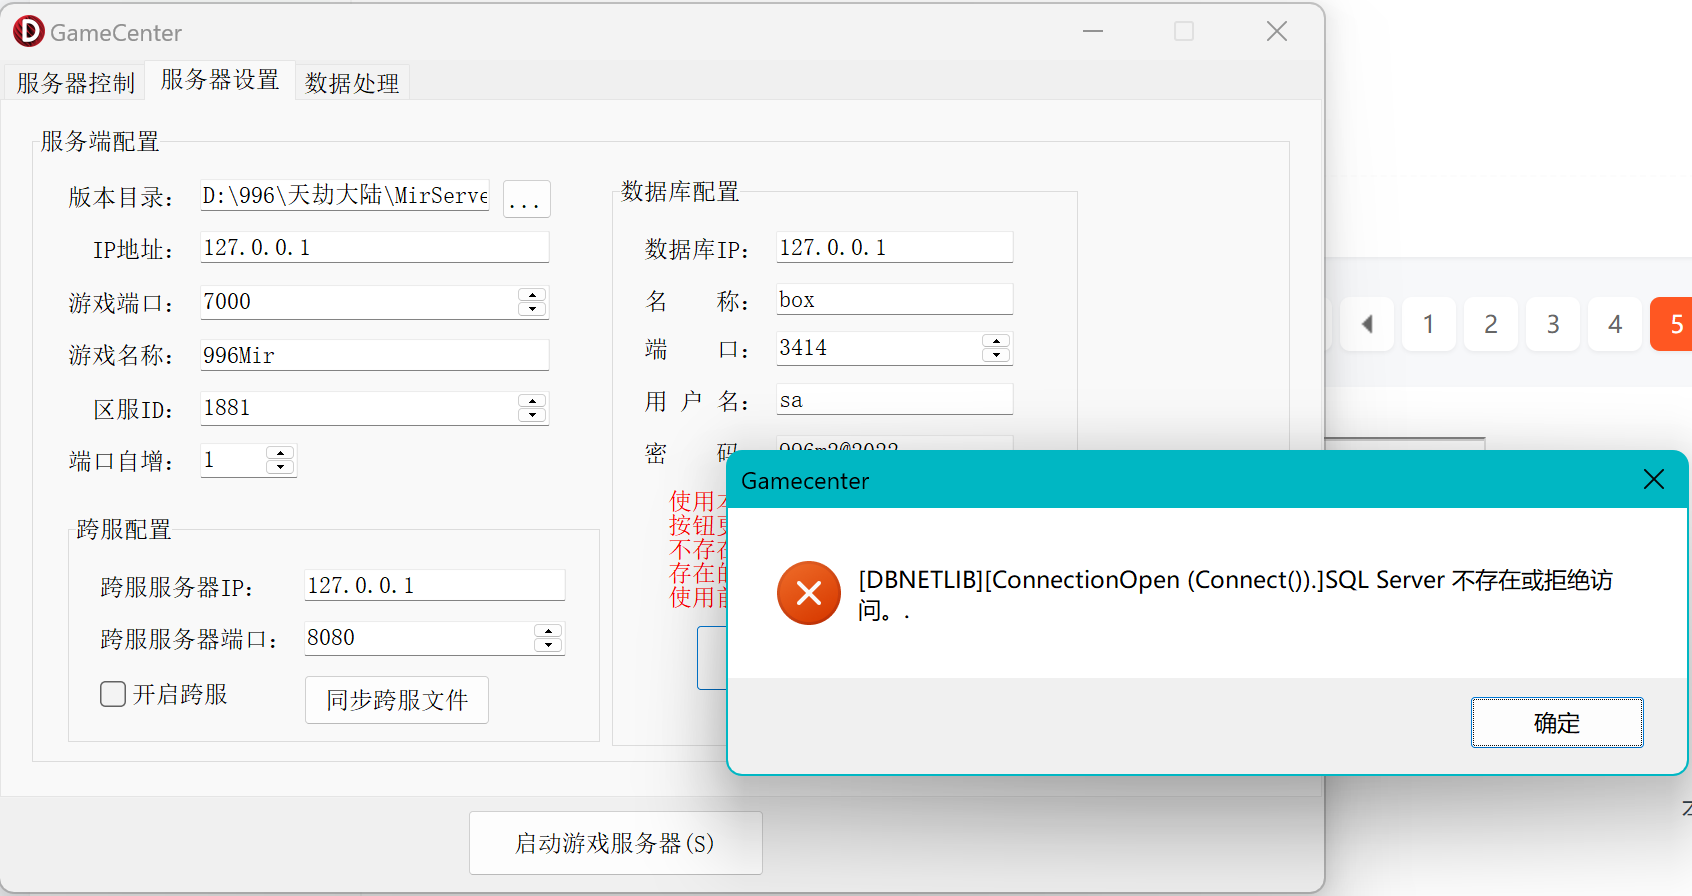This screenshot has width=1692, height=896.
Task: Decrease the 端口自增 value
Action: 281,467
